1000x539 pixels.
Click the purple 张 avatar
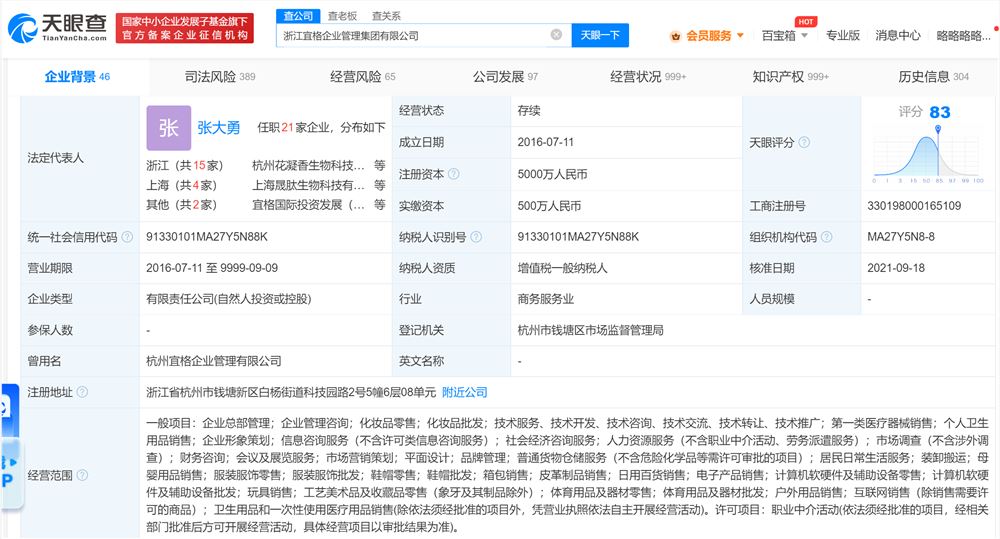(168, 128)
